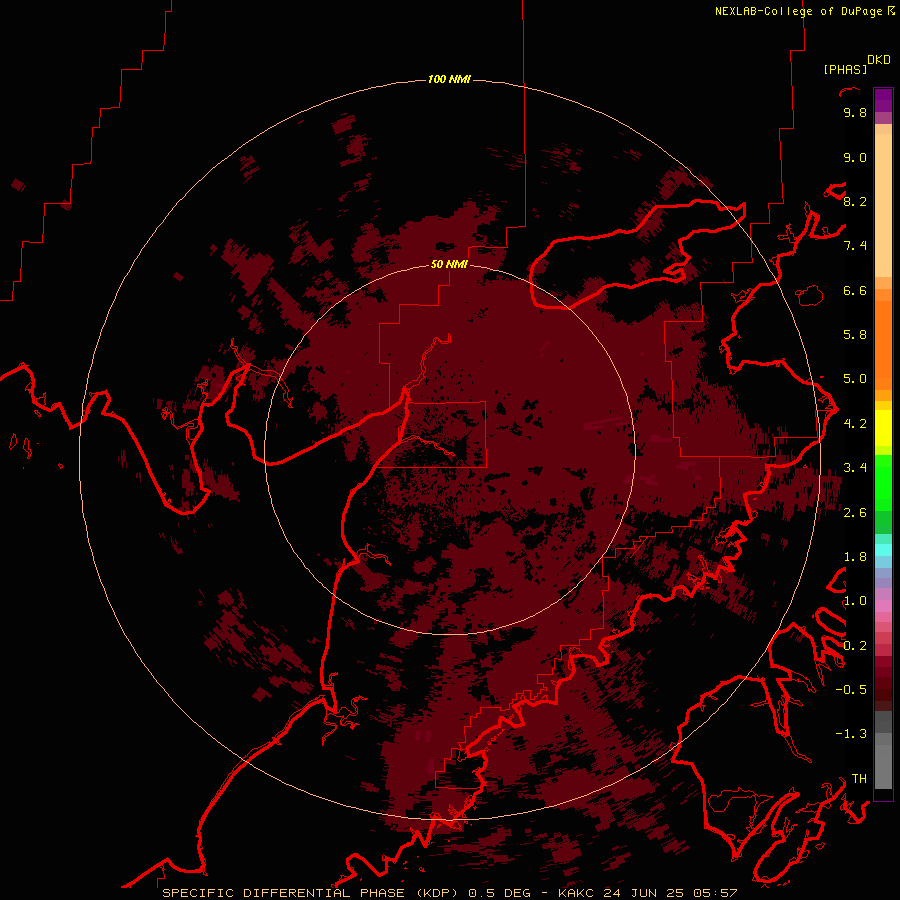Click the 5.0 legend value
The width and height of the screenshot is (900, 900).
pos(855,379)
